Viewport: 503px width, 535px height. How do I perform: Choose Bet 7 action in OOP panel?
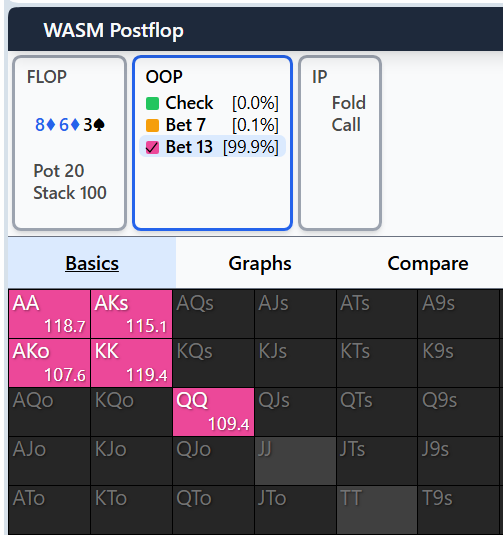pyautogui.click(x=212, y=125)
